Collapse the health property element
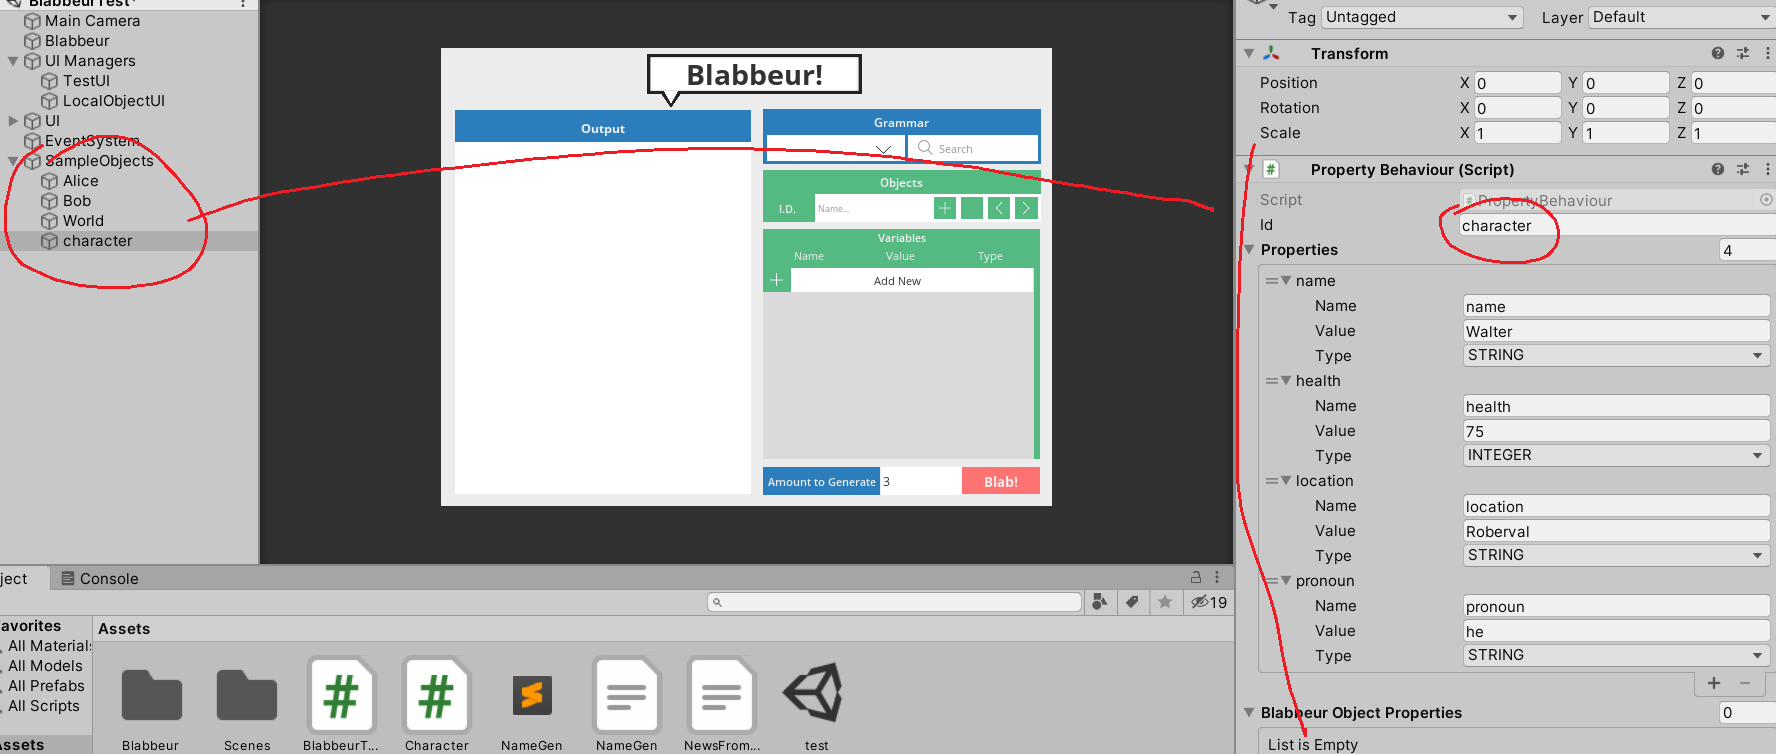 pyautogui.click(x=1286, y=381)
